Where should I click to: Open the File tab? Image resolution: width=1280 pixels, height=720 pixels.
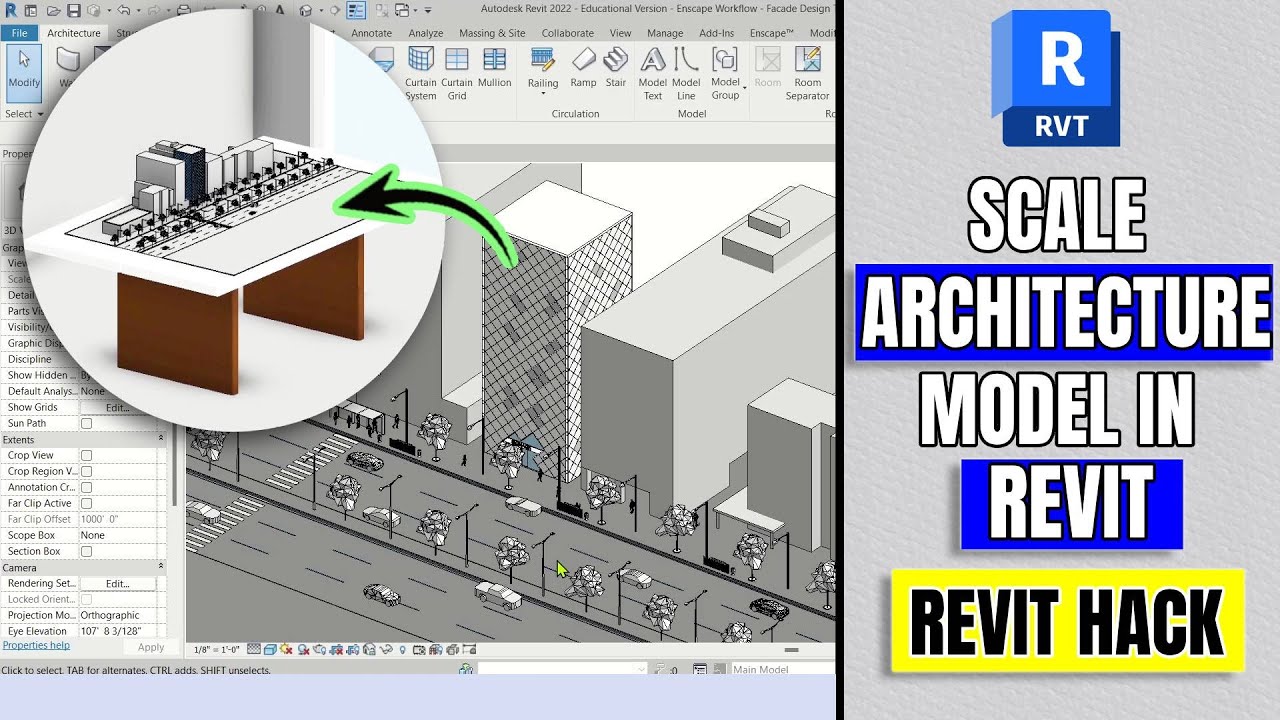(x=19, y=33)
